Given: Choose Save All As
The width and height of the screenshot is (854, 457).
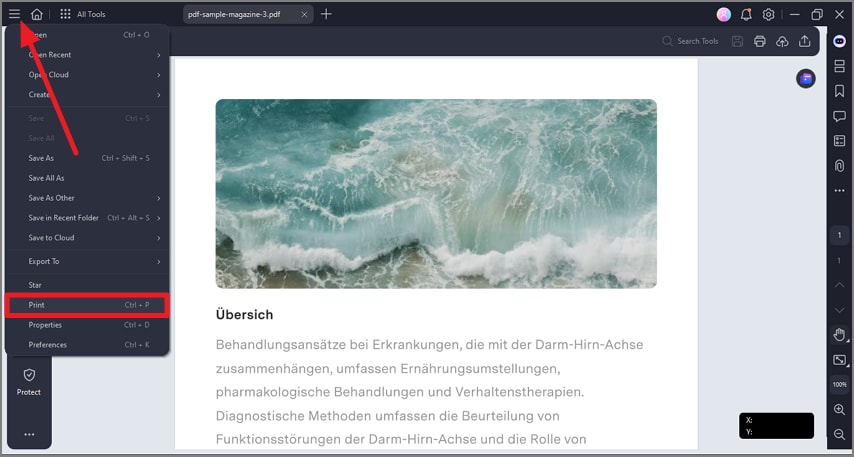Looking at the screenshot, I should [87, 178].
